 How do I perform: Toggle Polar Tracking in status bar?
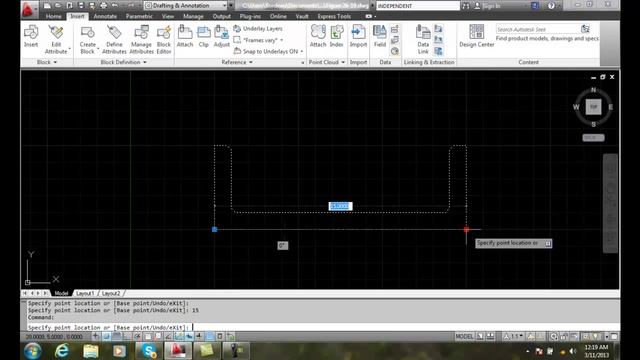coord(137,336)
